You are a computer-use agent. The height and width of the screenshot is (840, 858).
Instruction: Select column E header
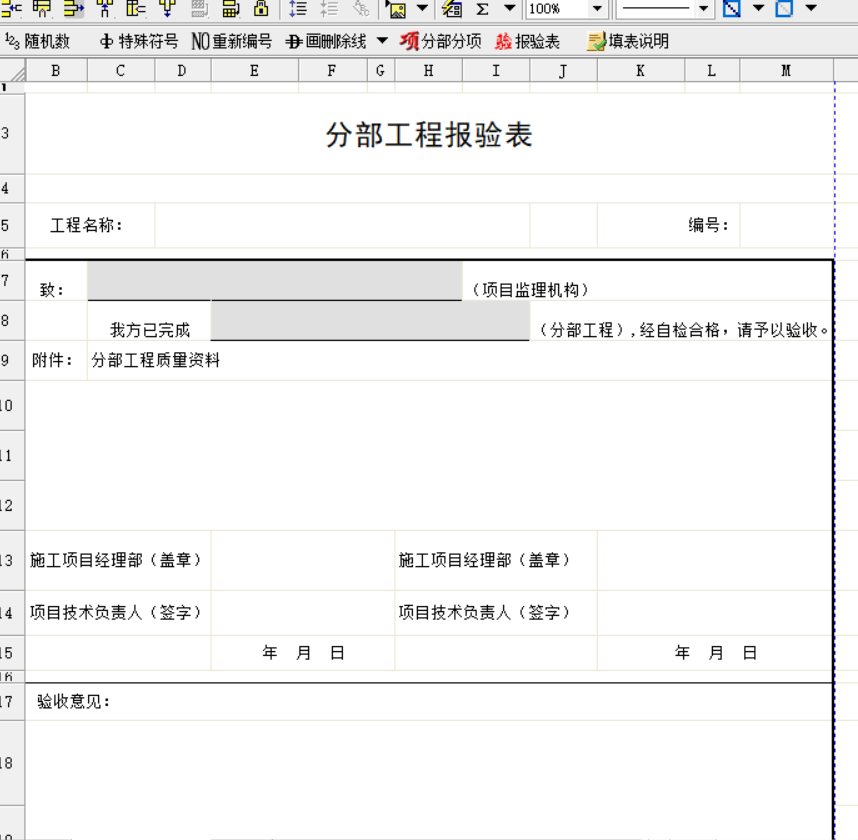pos(254,70)
